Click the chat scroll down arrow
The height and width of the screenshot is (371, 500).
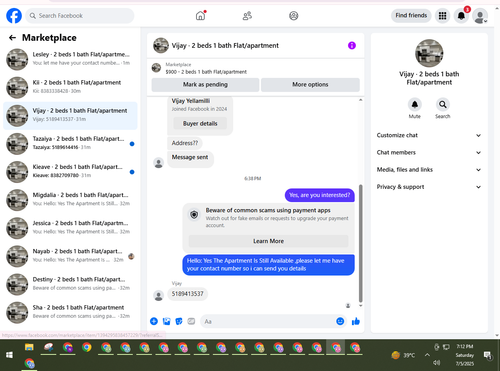(360, 306)
